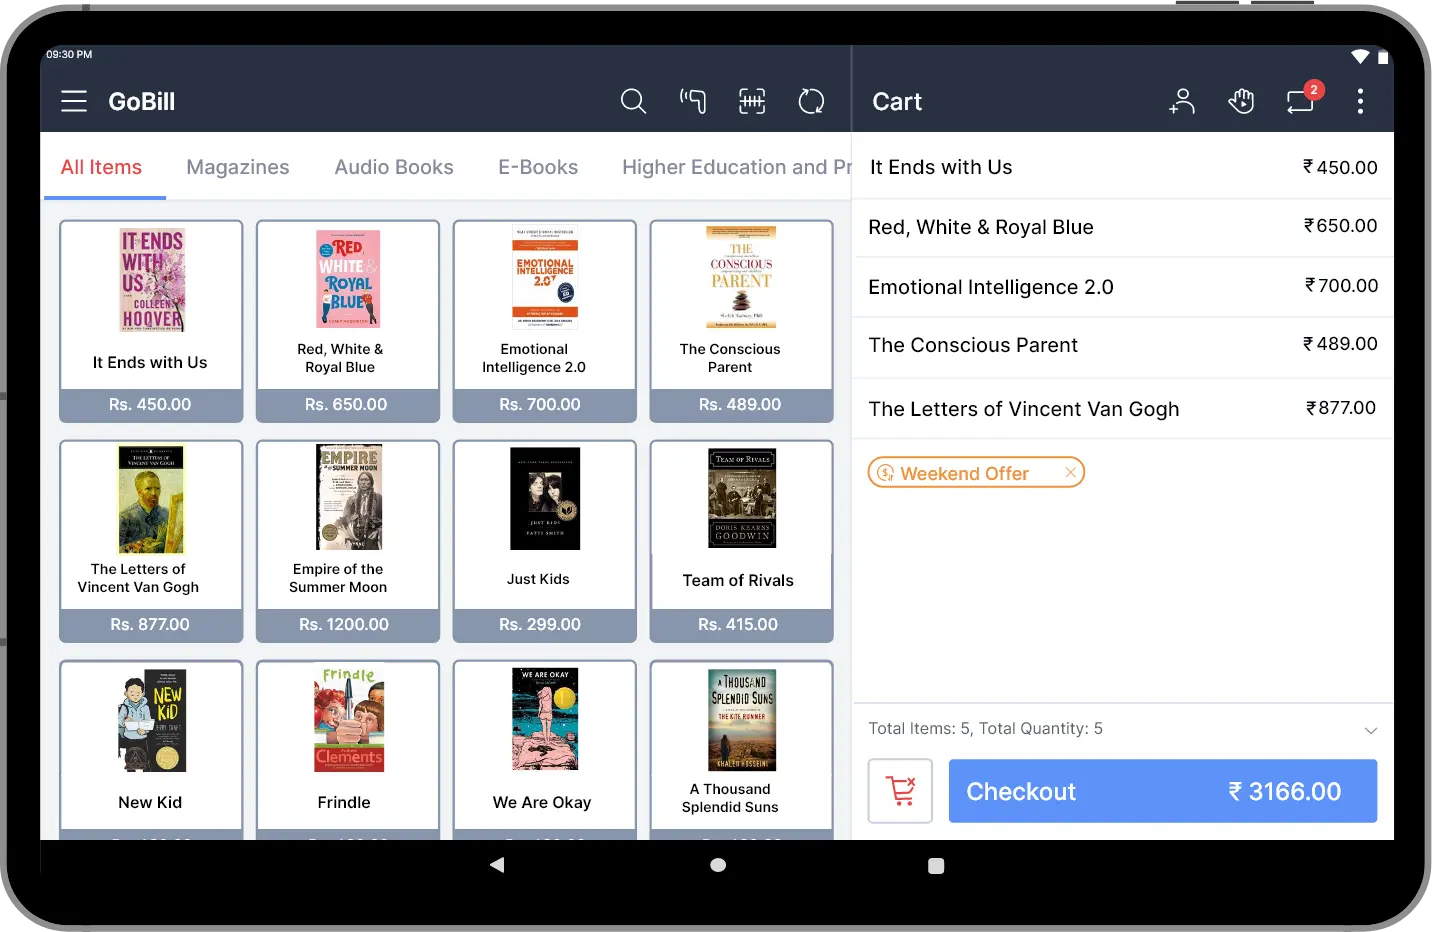
Task: Tap the handheld scanner device icon
Action: point(693,101)
